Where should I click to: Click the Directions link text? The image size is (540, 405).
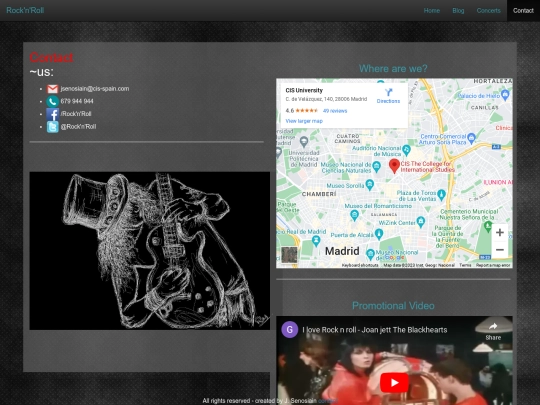[388, 101]
